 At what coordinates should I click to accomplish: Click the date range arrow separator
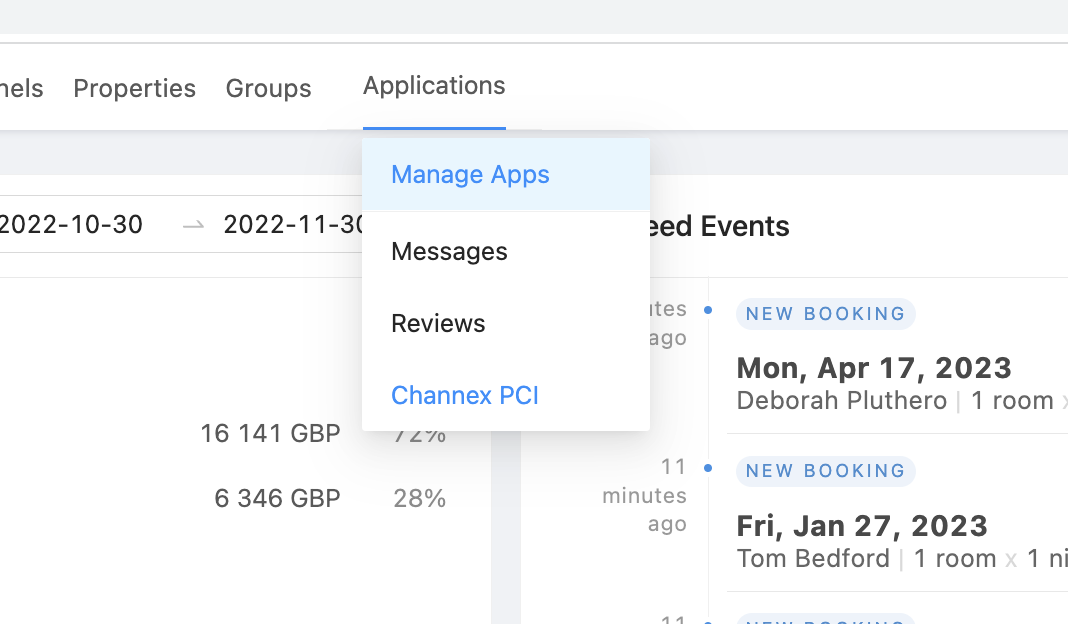193,225
